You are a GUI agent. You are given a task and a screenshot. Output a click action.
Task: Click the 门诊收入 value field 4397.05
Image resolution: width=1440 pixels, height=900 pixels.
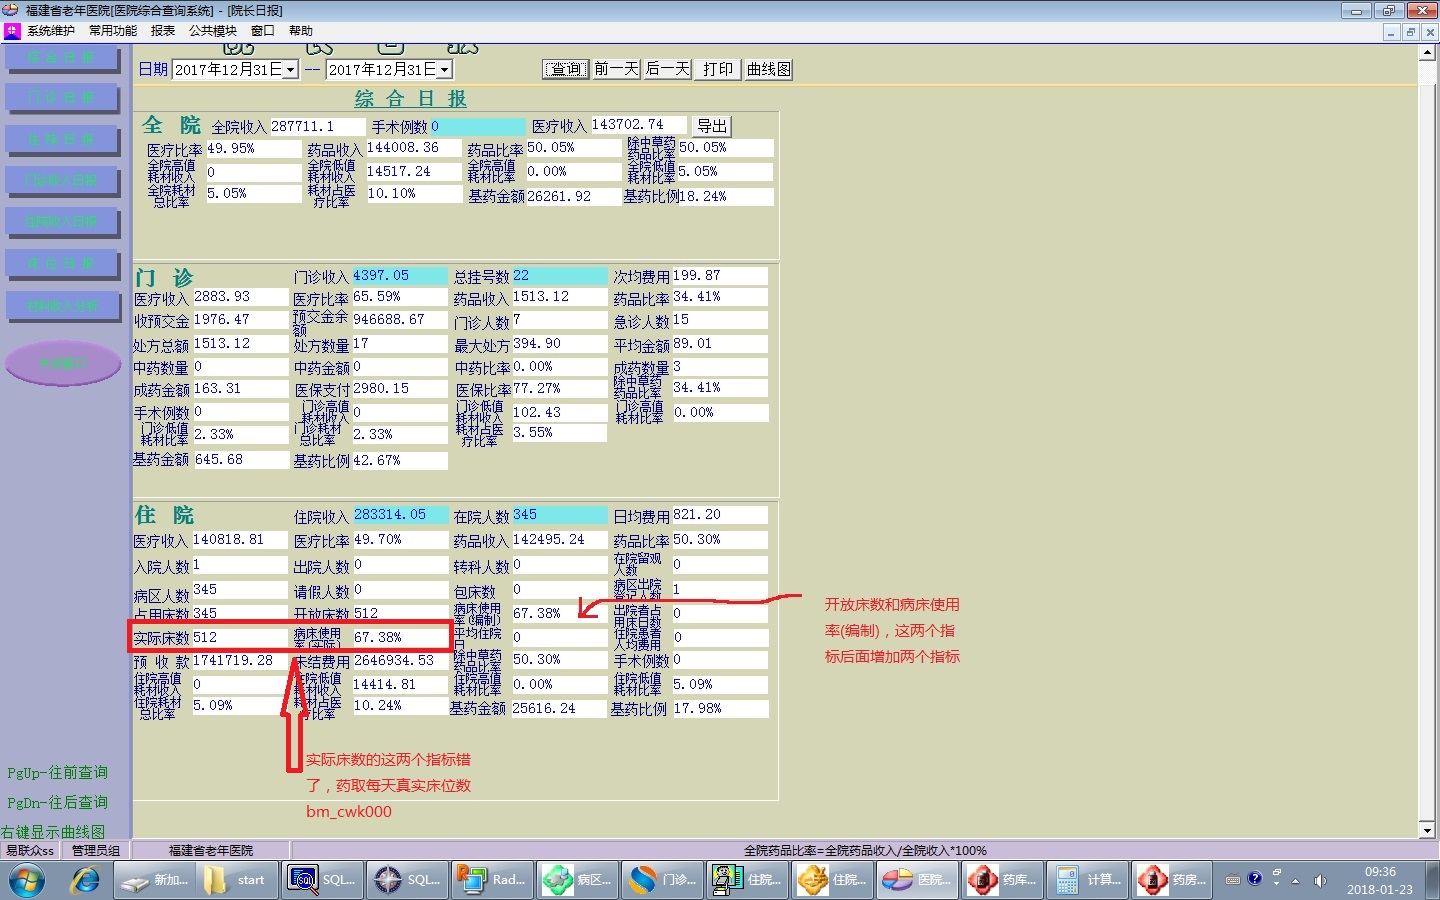tap(400, 276)
